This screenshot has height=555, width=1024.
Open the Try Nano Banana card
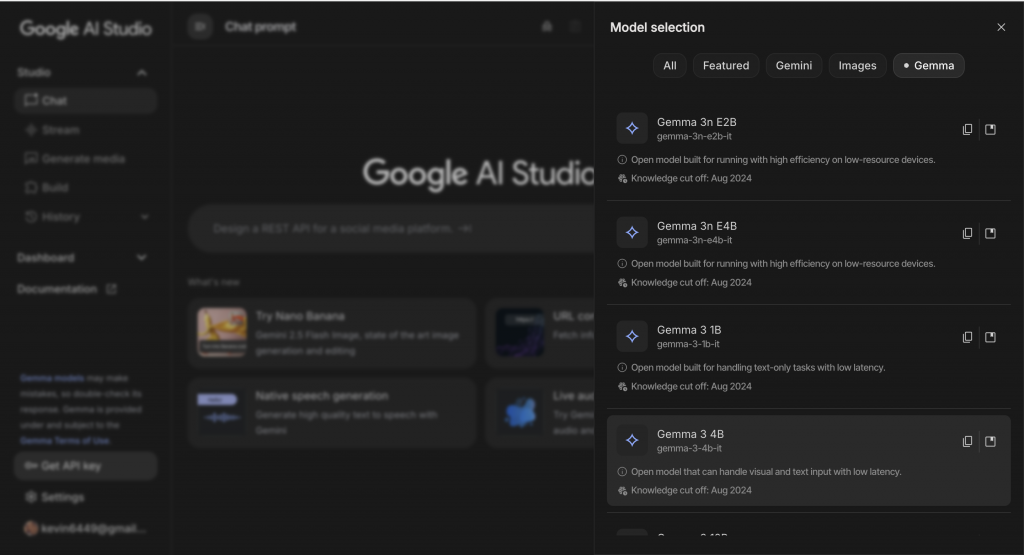pos(332,334)
